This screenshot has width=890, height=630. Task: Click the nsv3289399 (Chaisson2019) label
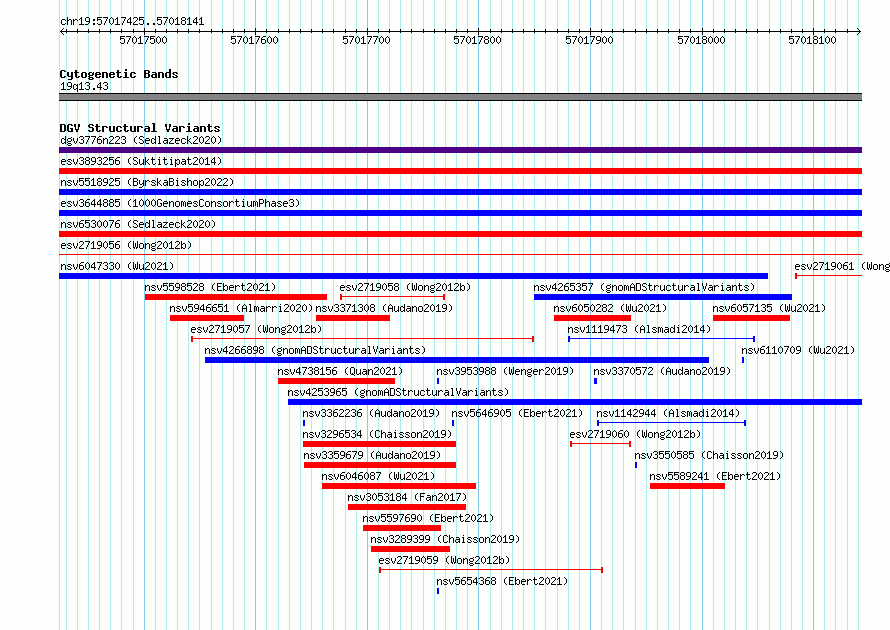(x=445, y=539)
